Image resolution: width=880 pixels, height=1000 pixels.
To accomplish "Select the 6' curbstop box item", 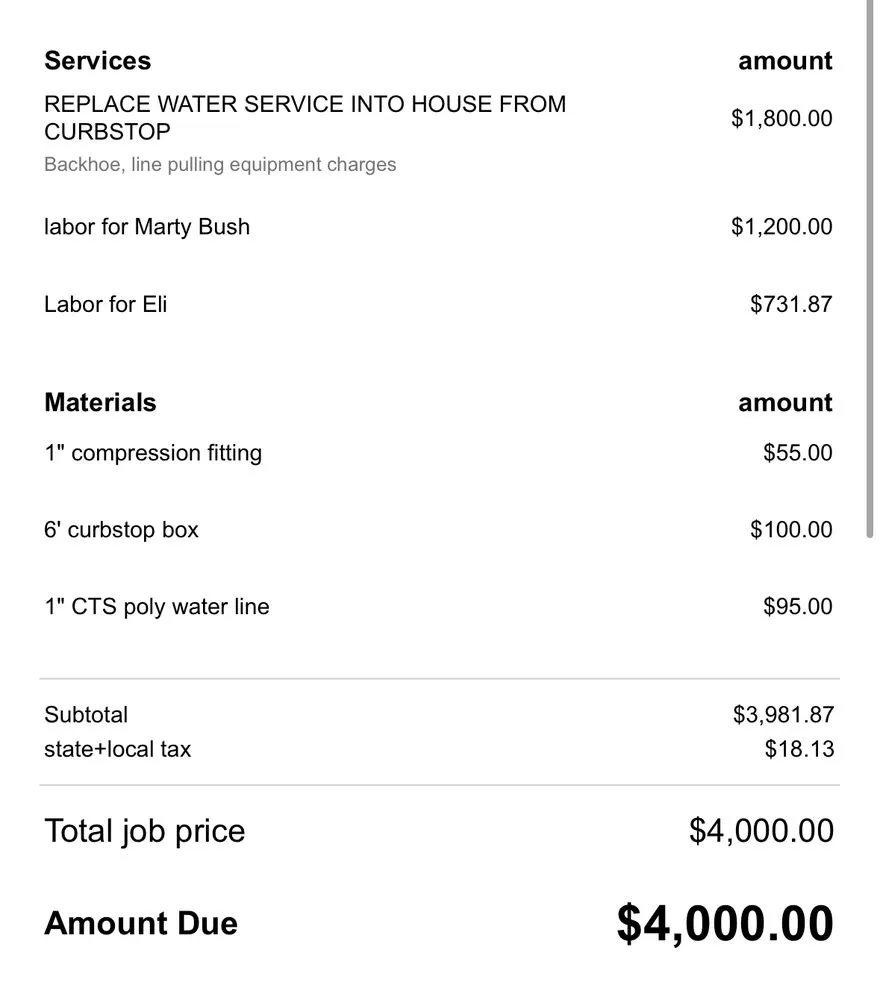I will point(121,530).
